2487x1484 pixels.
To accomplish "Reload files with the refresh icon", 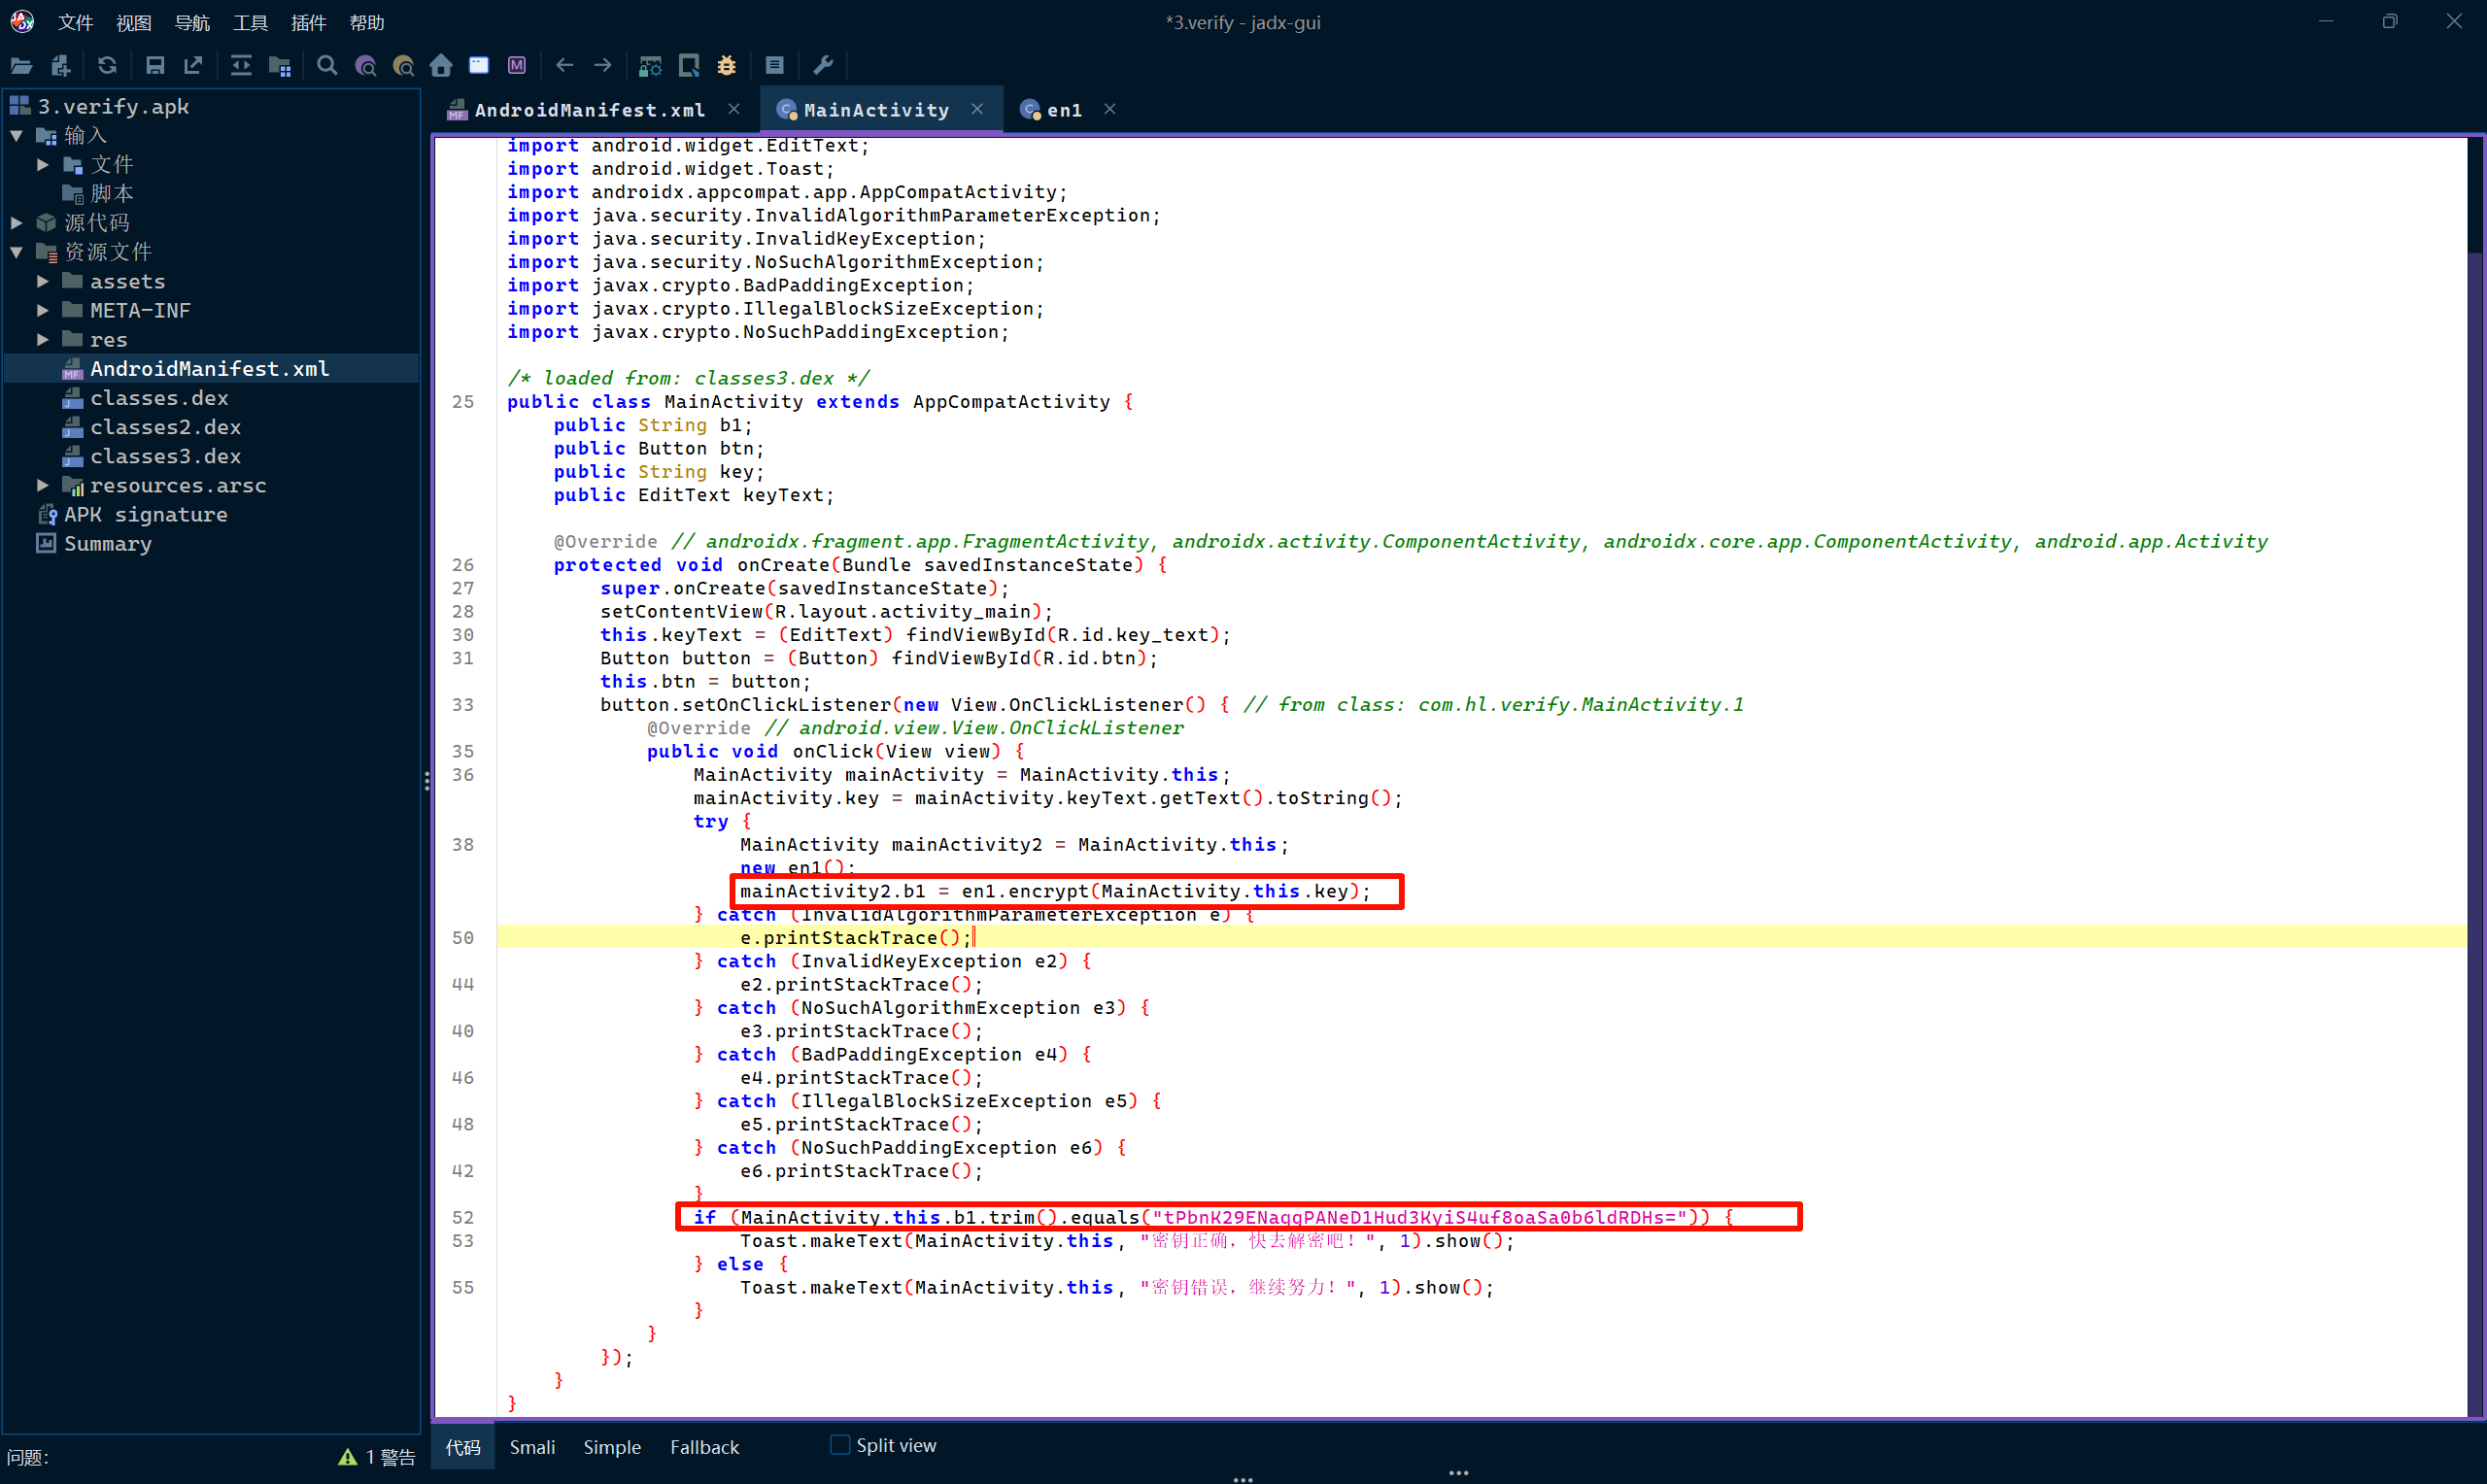I will [107, 66].
